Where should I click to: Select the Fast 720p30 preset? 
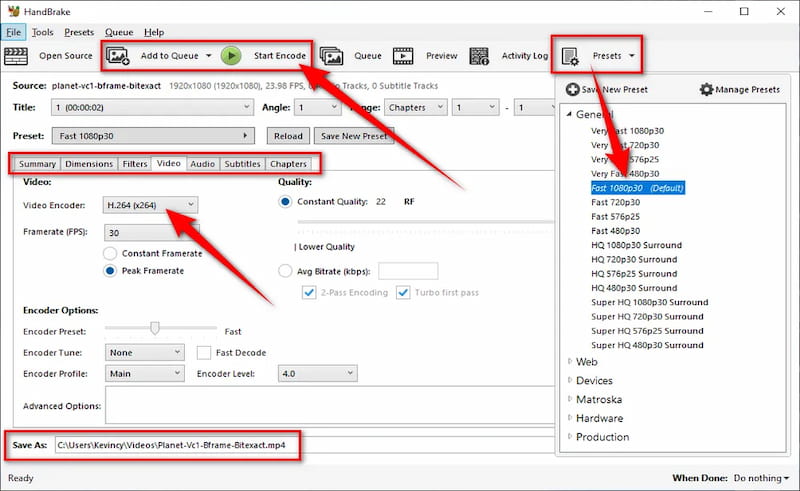(x=615, y=202)
